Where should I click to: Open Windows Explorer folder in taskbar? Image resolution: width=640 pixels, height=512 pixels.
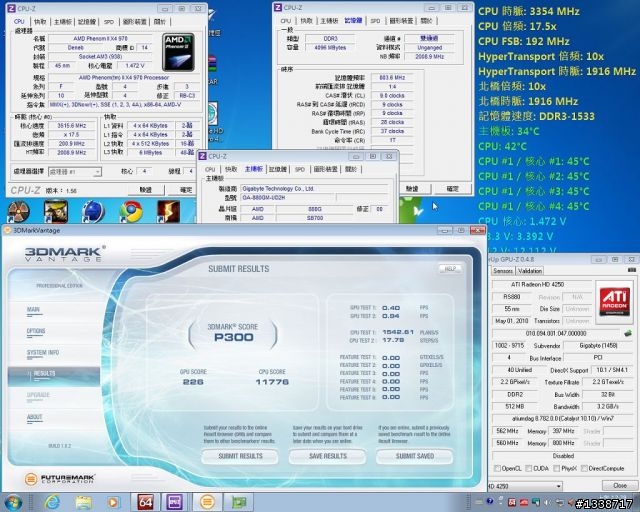coord(83,502)
